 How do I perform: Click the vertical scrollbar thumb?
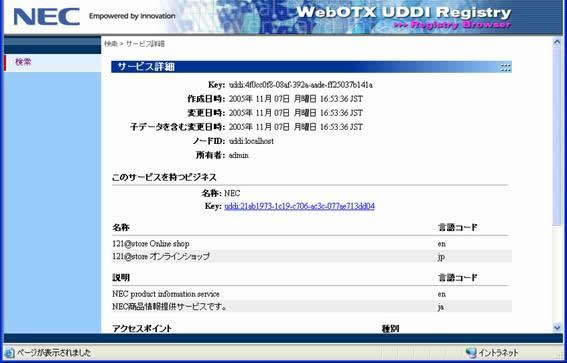click(x=557, y=136)
